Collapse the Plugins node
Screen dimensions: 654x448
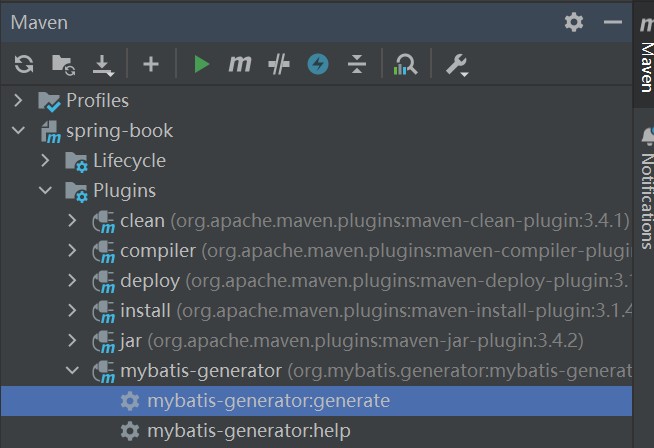tap(45, 191)
